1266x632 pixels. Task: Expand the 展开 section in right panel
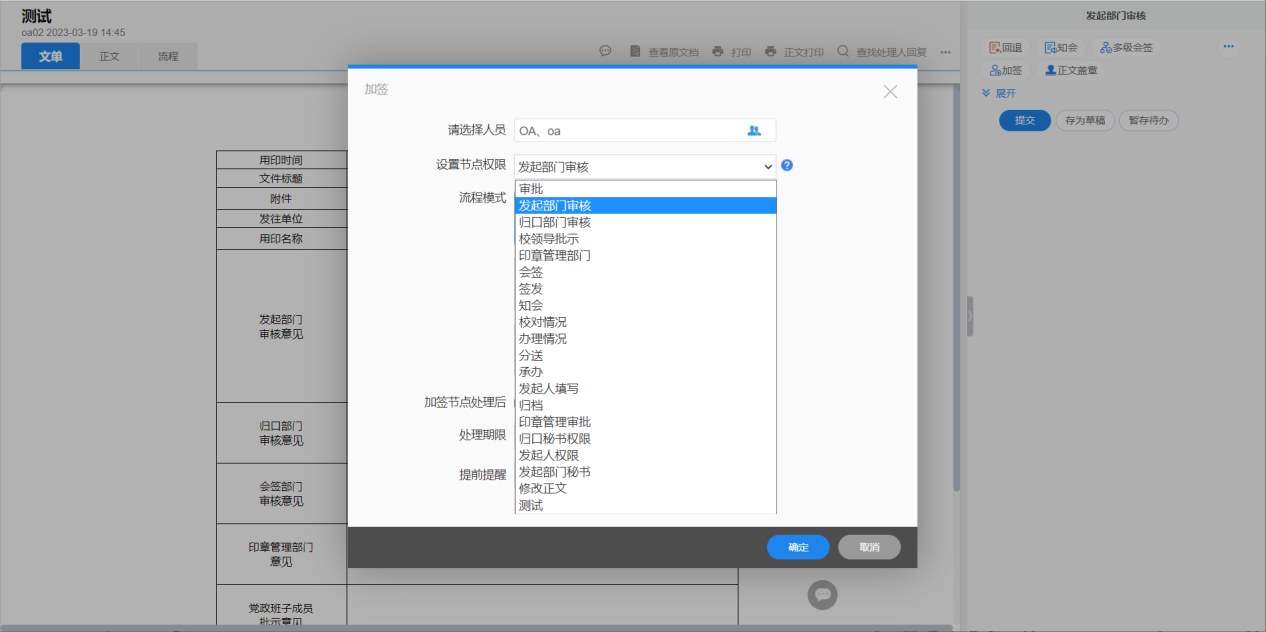point(999,93)
